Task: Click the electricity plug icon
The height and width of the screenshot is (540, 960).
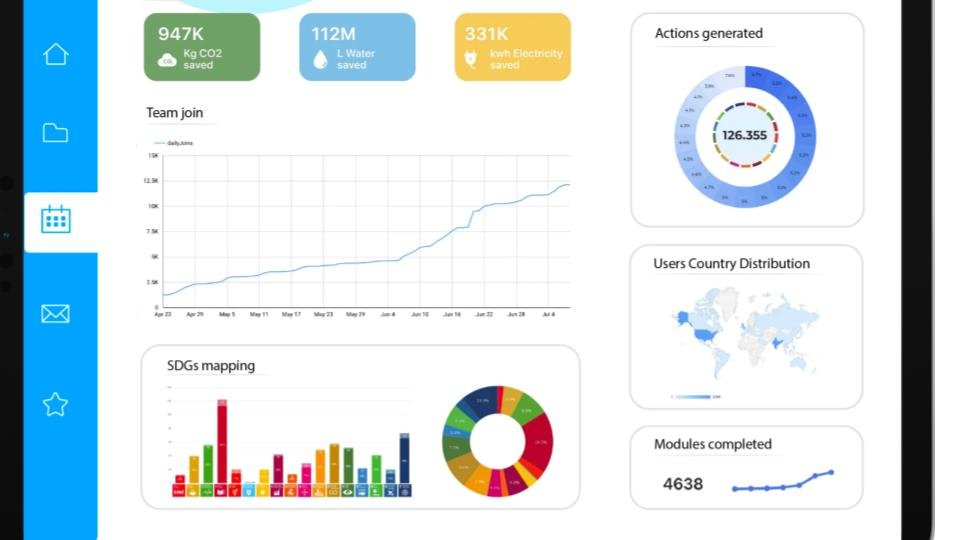Action: tap(471, 60)
